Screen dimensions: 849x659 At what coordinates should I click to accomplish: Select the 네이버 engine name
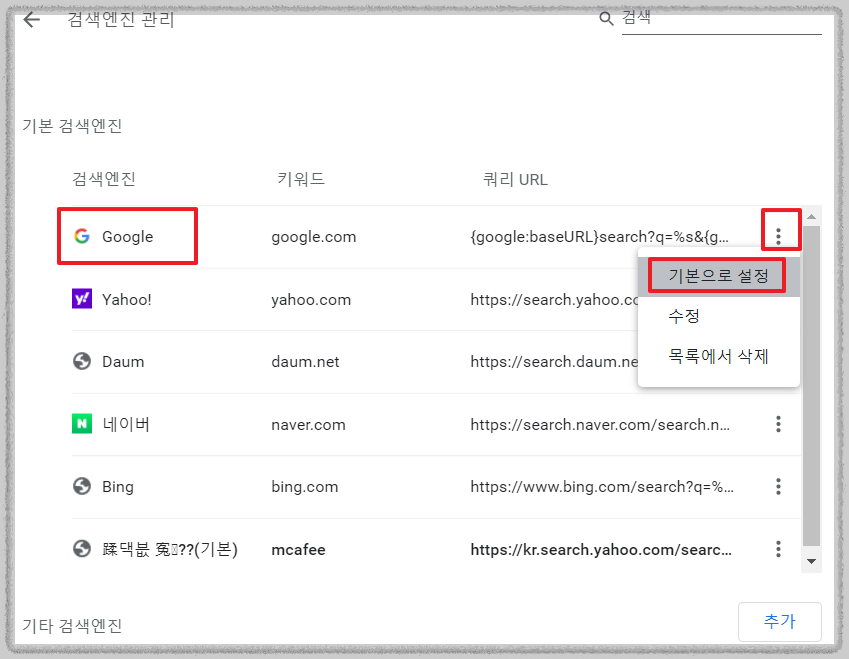126,424
